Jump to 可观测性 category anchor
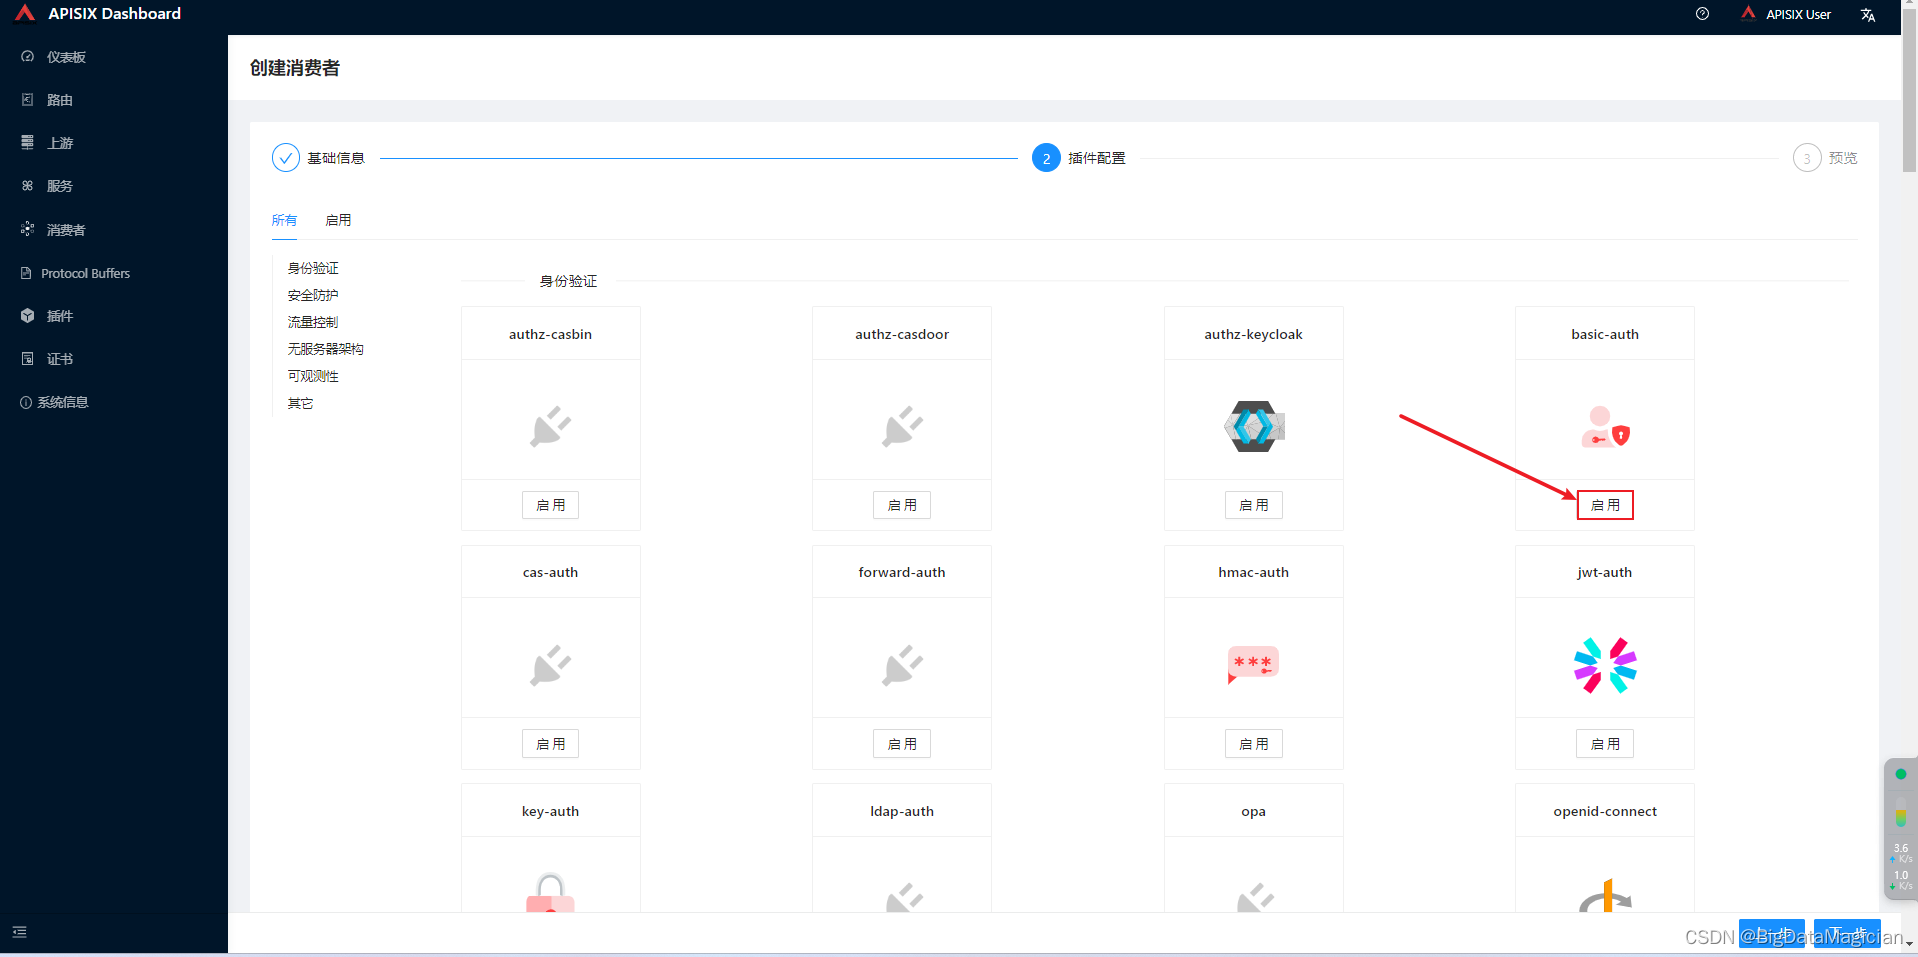The image size is (1918, 957). click(313, 376)
